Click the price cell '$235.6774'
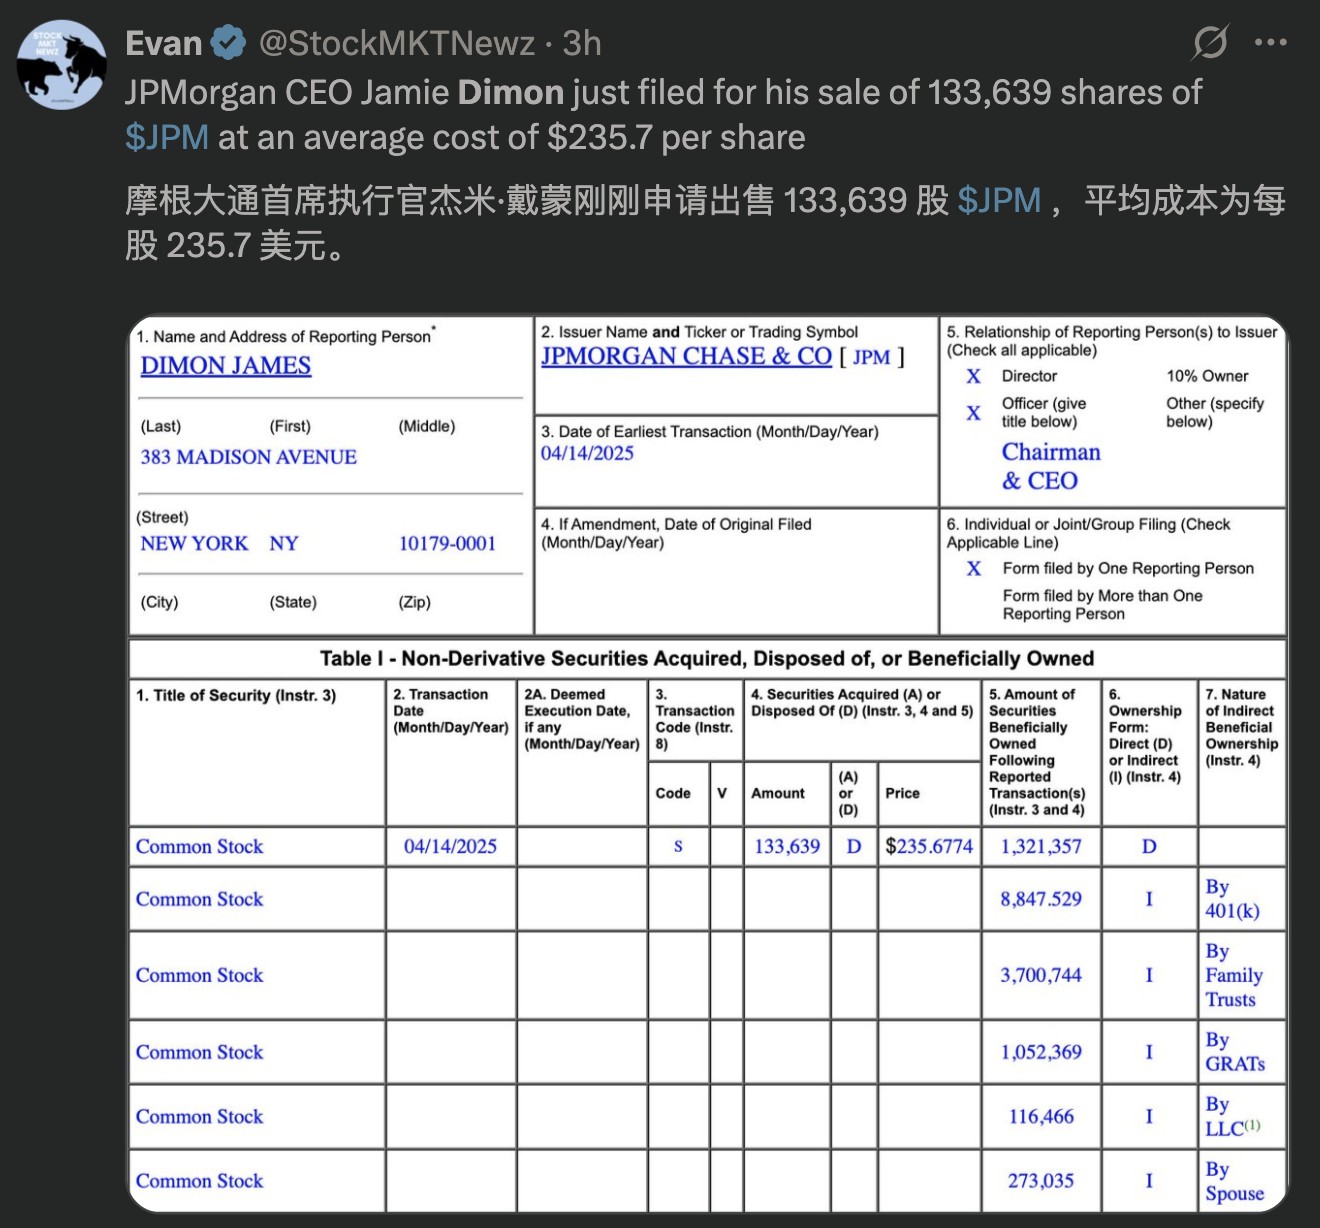Viewport: 1320px width, 1228px height. (x=929, y=846)
